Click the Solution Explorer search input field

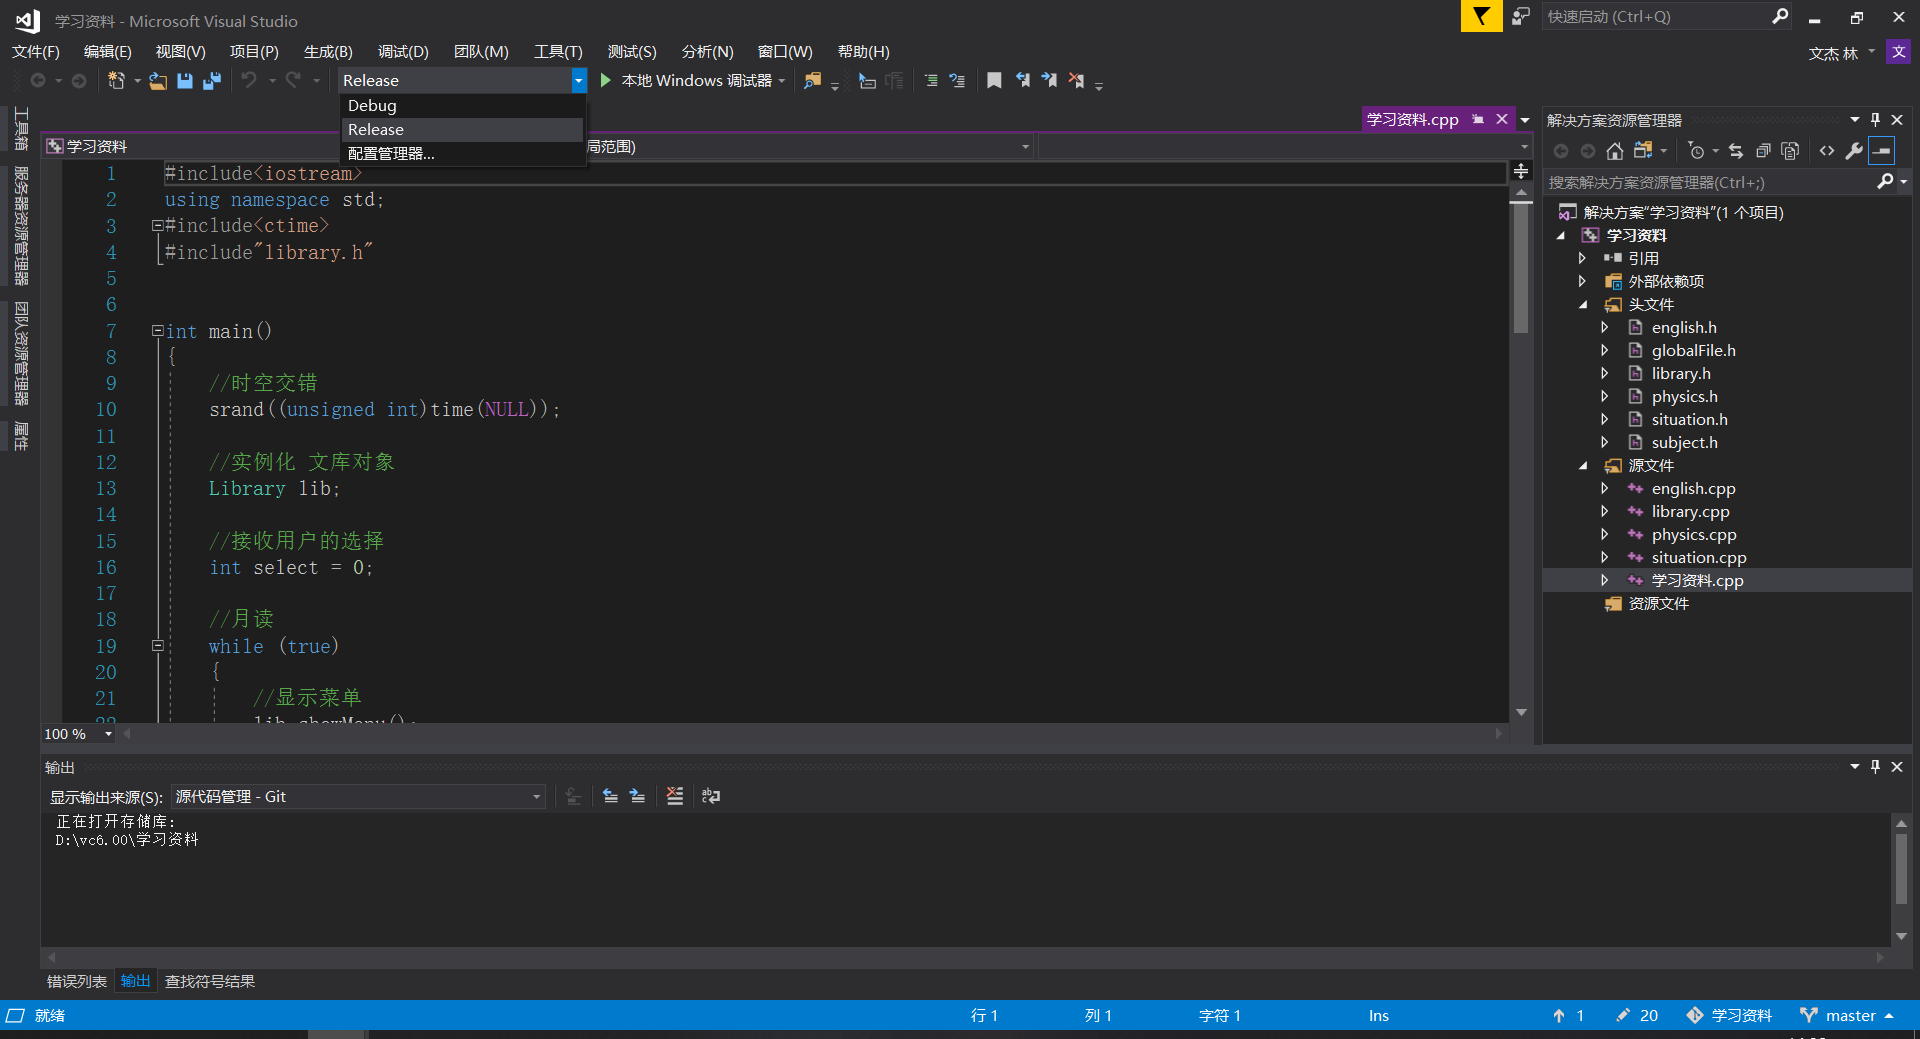tap(1700, 183)
